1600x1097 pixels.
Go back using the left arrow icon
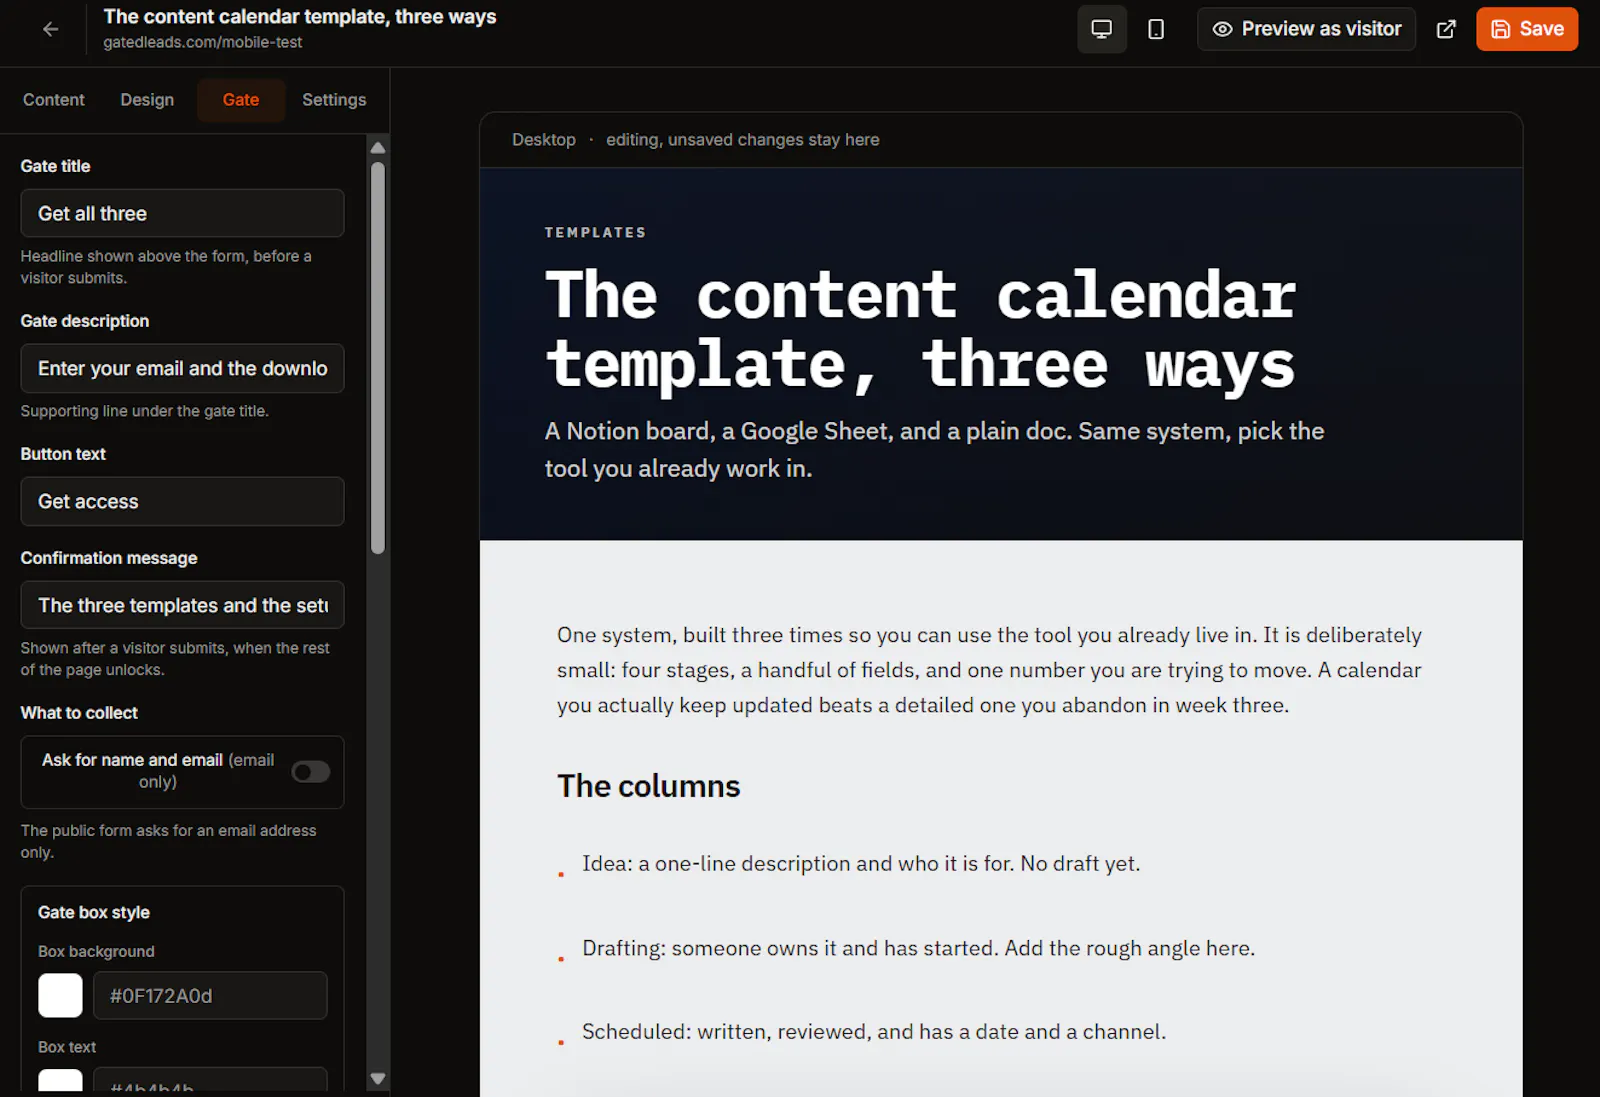pyautogui.click(x=50, y=29)
